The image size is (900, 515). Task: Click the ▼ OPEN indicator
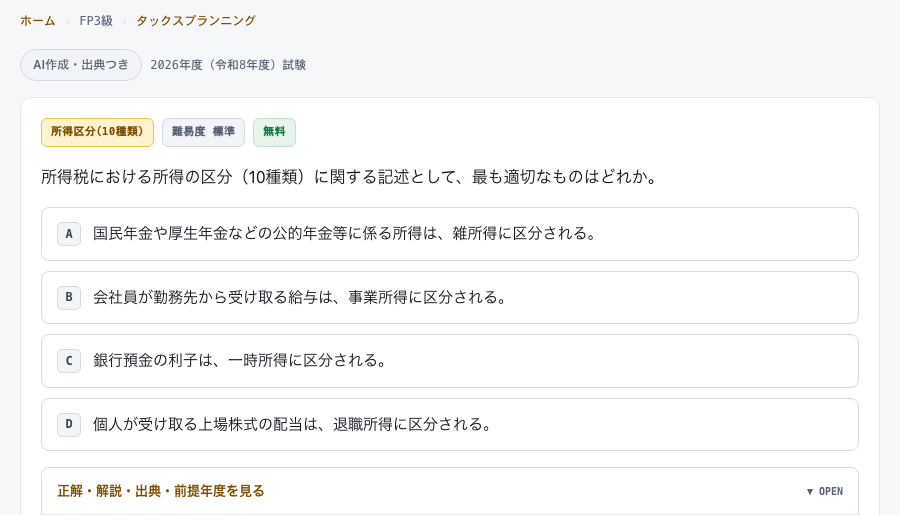tap(825, 491)
